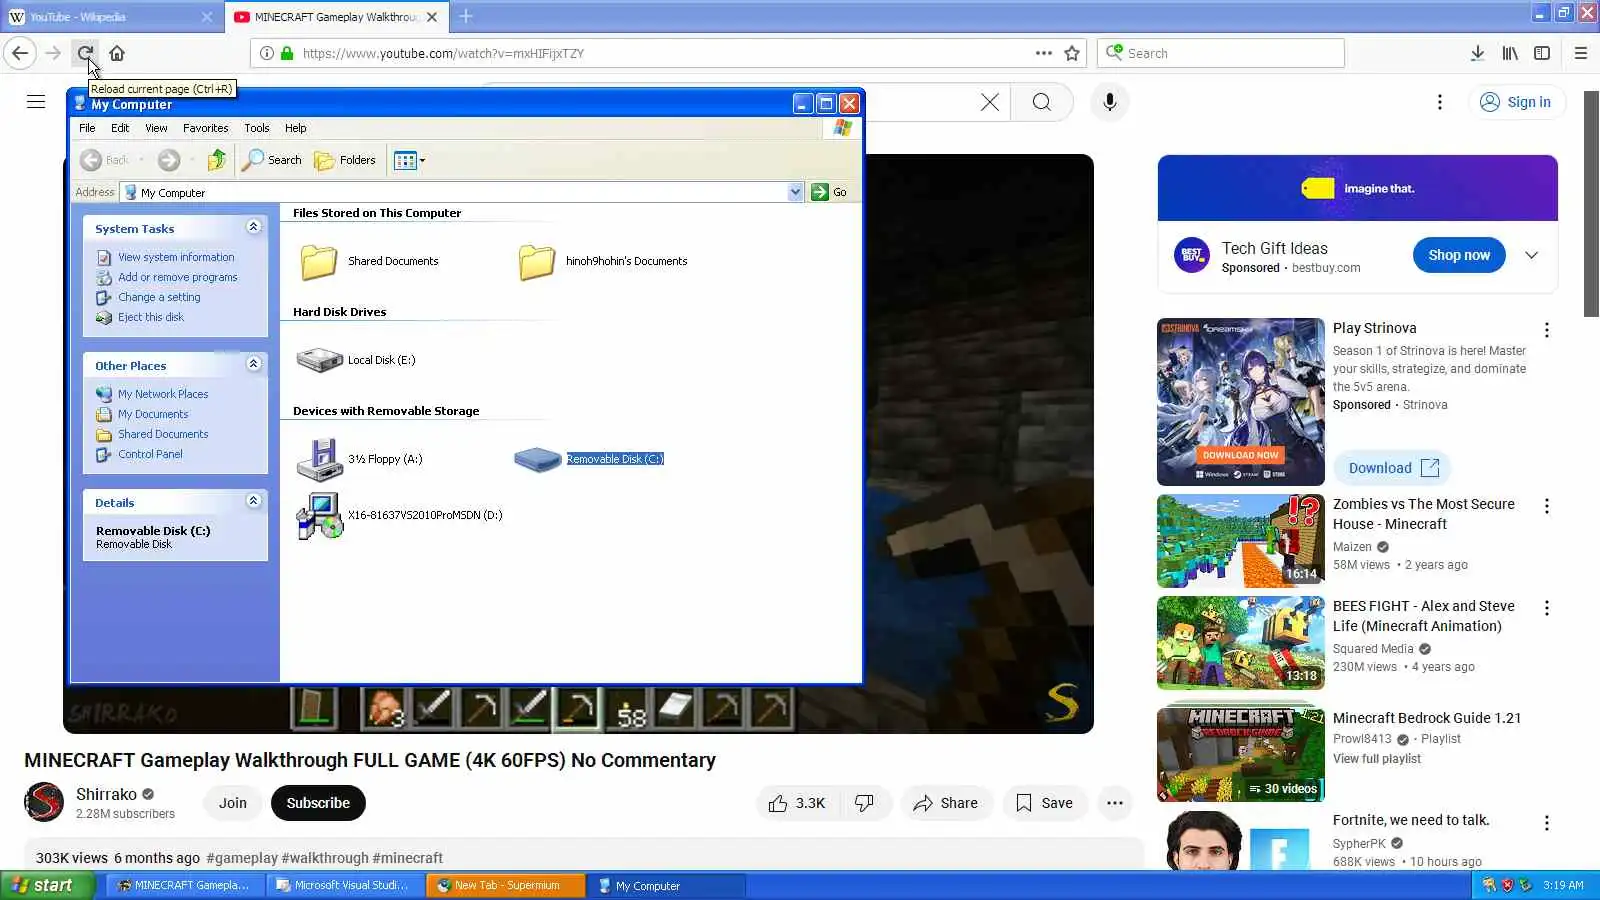Open BEES FIGHT Alex and Steve thumbnail
This screenshot has width=1600, height=900.
[x=1241, y=643]
